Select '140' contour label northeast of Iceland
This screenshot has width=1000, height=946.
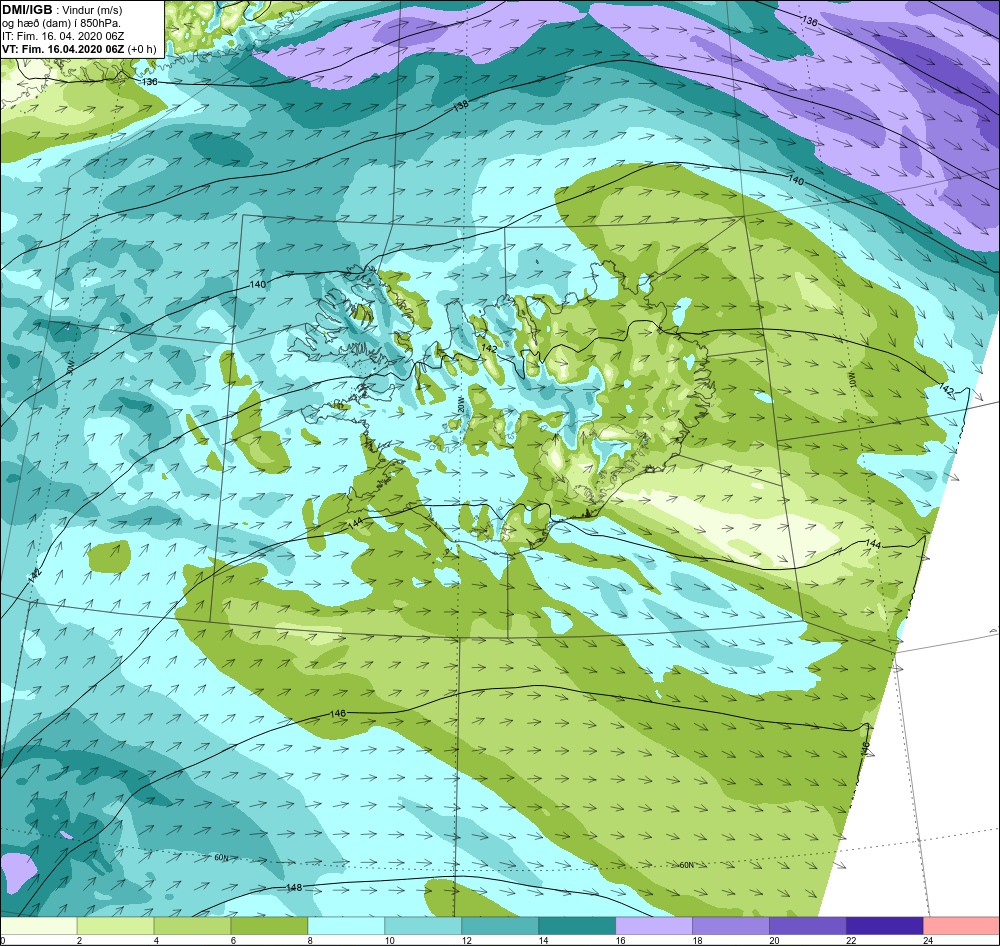pyautogui.click(x=796, y=181)
